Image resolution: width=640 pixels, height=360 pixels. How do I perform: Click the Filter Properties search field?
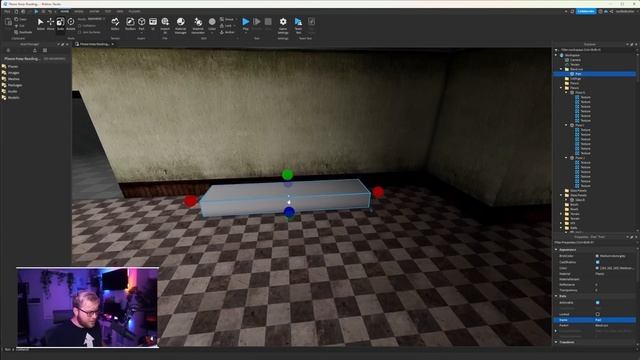(x=595, y=242)
